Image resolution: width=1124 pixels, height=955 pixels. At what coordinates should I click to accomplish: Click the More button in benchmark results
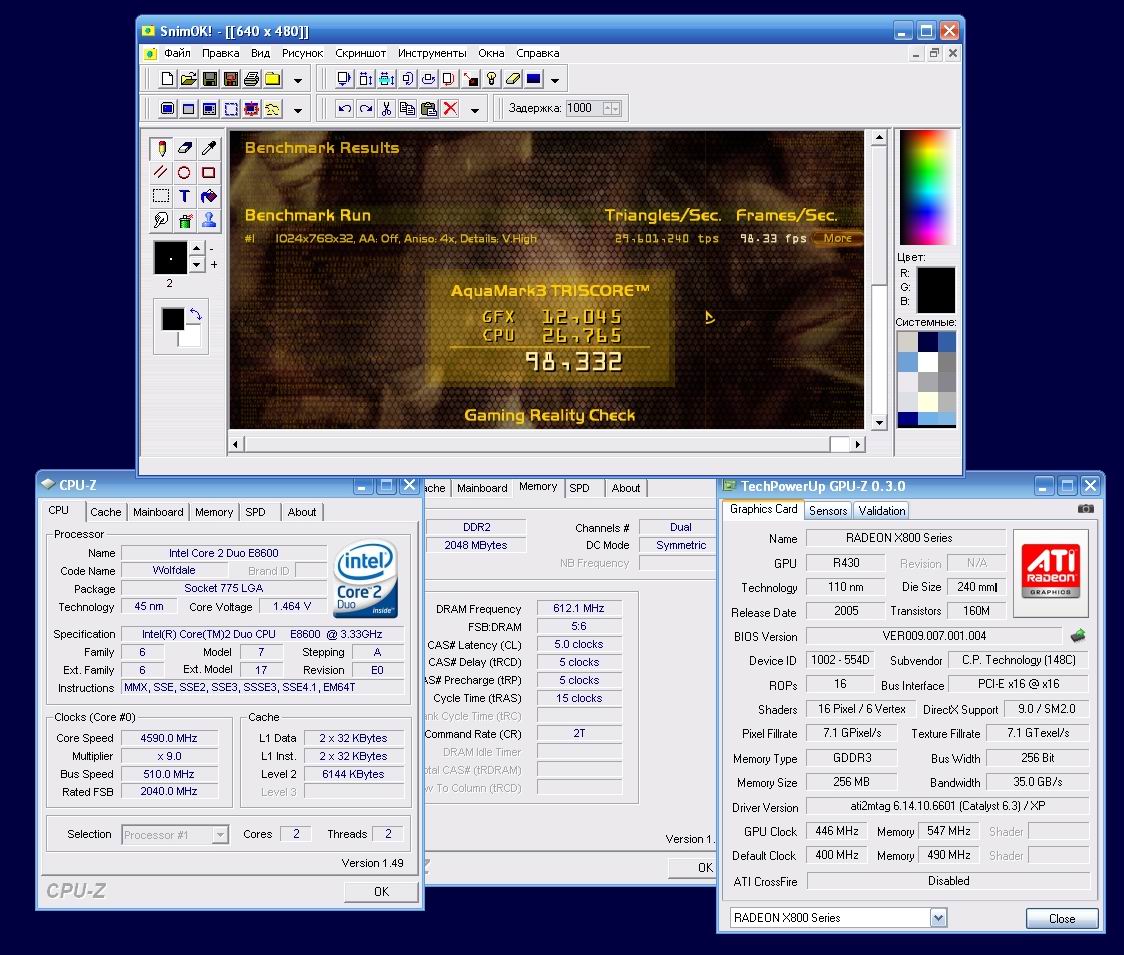pyautogui.click(x=837, y=238)
